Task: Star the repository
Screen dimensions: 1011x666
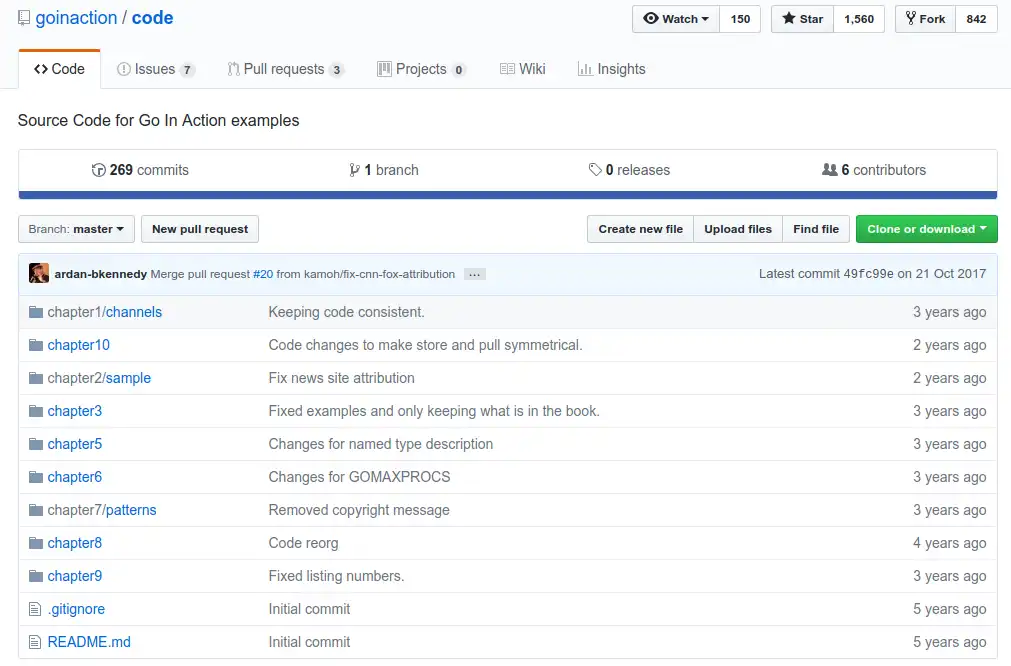Action: 803,19
